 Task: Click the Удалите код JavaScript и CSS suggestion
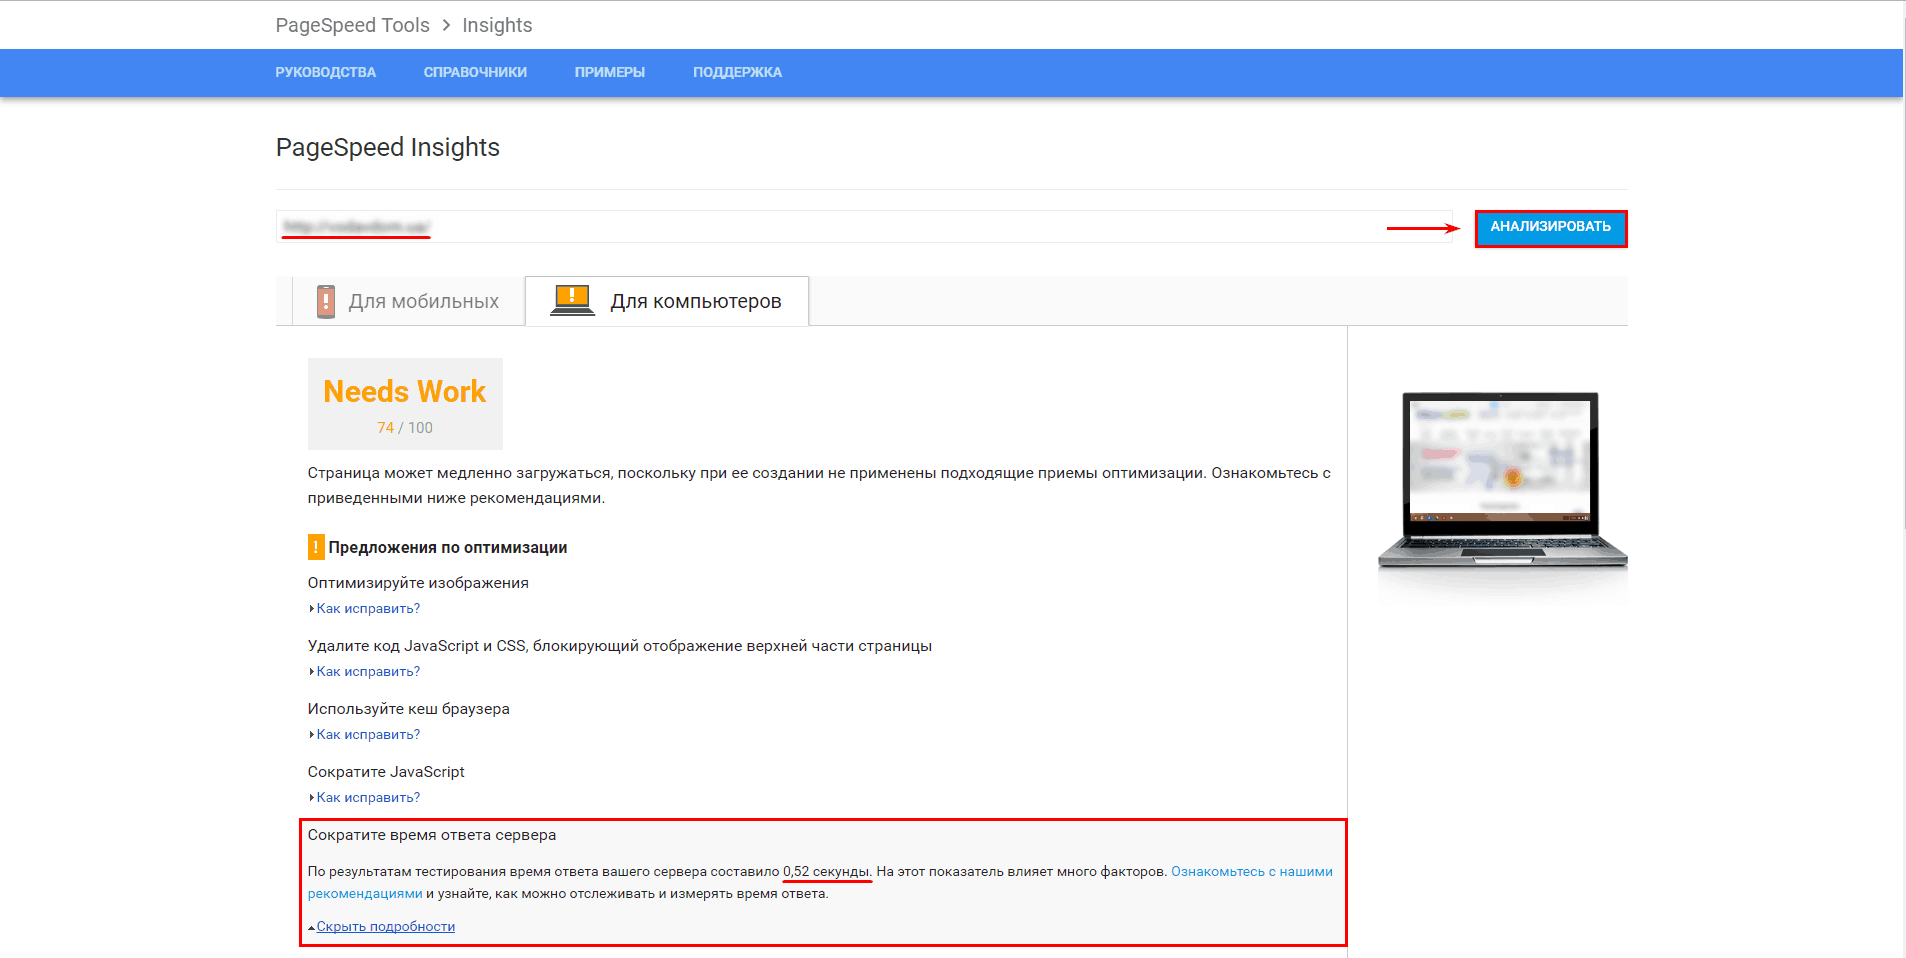[x=620, y=646]
